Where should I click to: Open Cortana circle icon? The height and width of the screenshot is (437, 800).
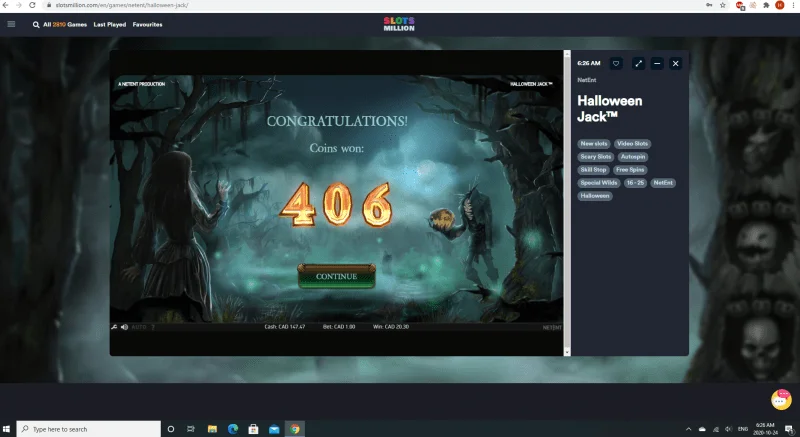click(x=171, y=429)
